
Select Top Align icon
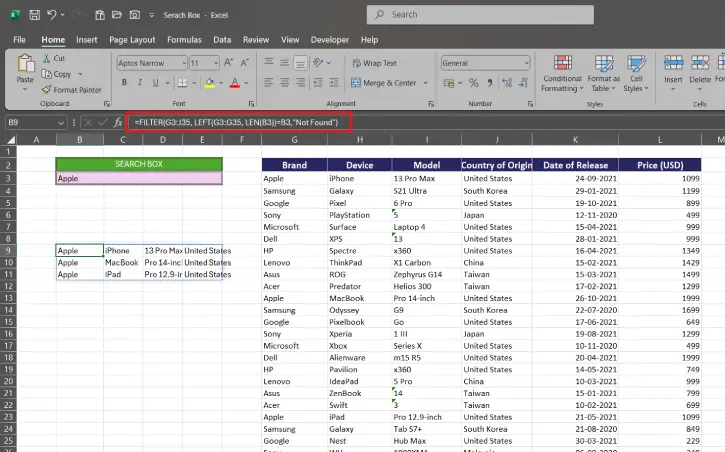pyautogui.click(x=269, y=62)
